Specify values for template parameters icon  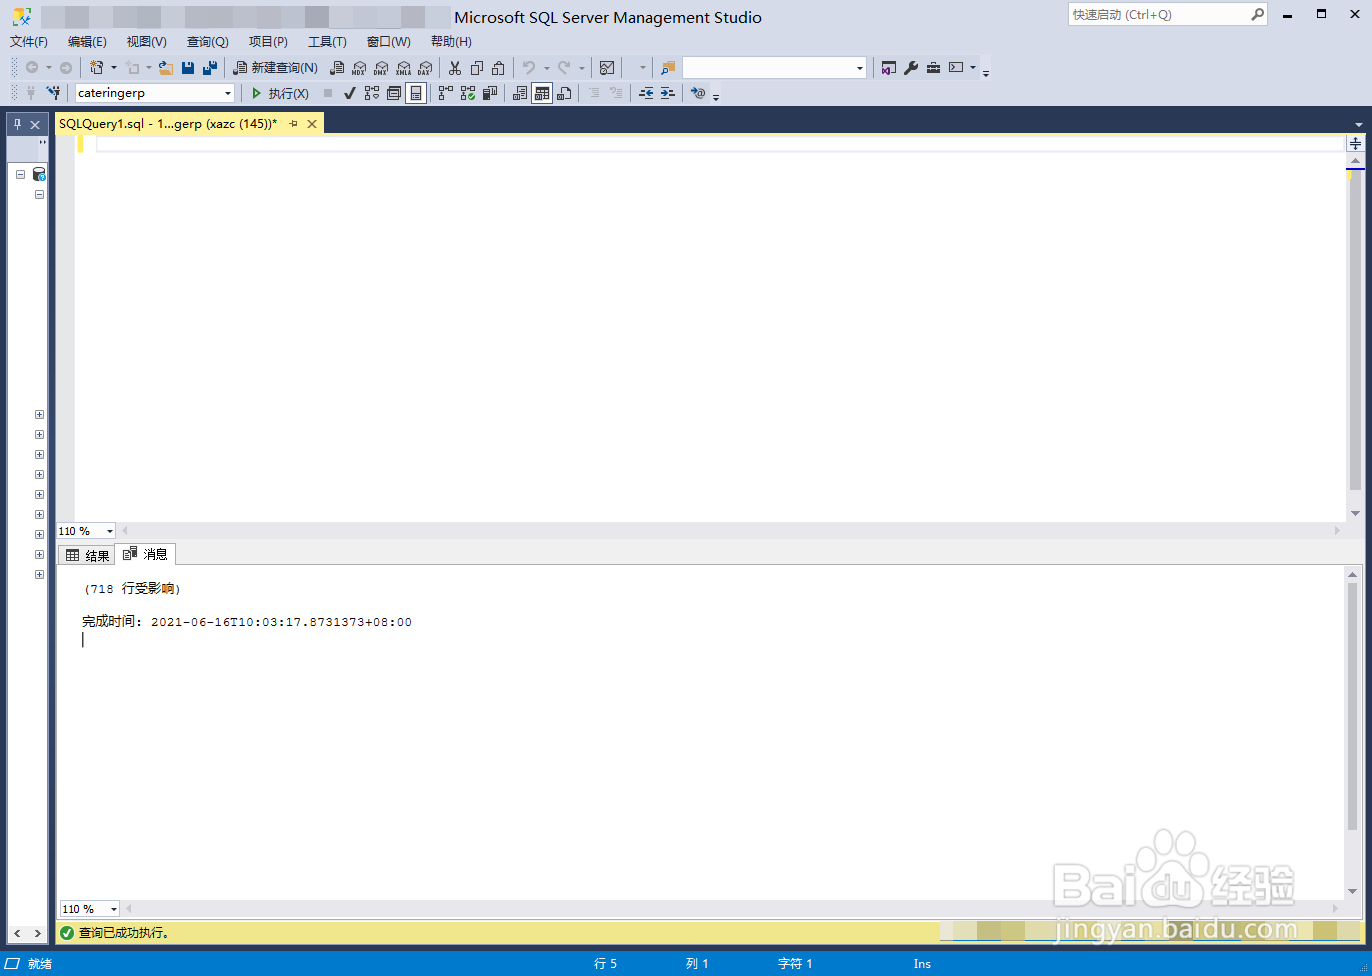click(x=698, y=93)
